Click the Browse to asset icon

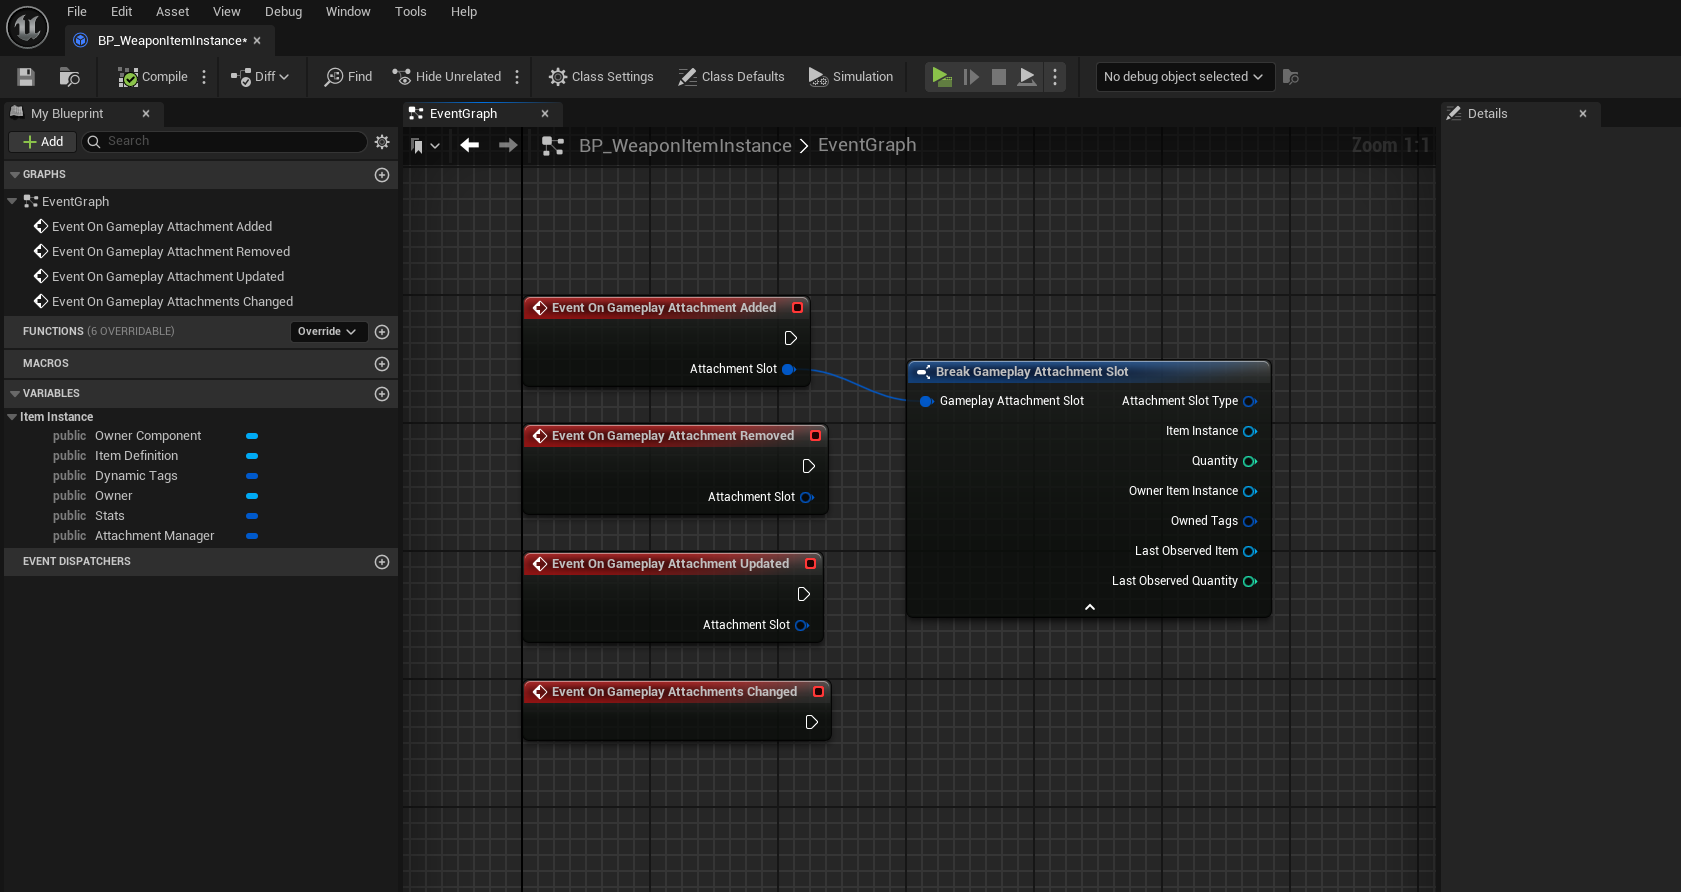point(69,77)
